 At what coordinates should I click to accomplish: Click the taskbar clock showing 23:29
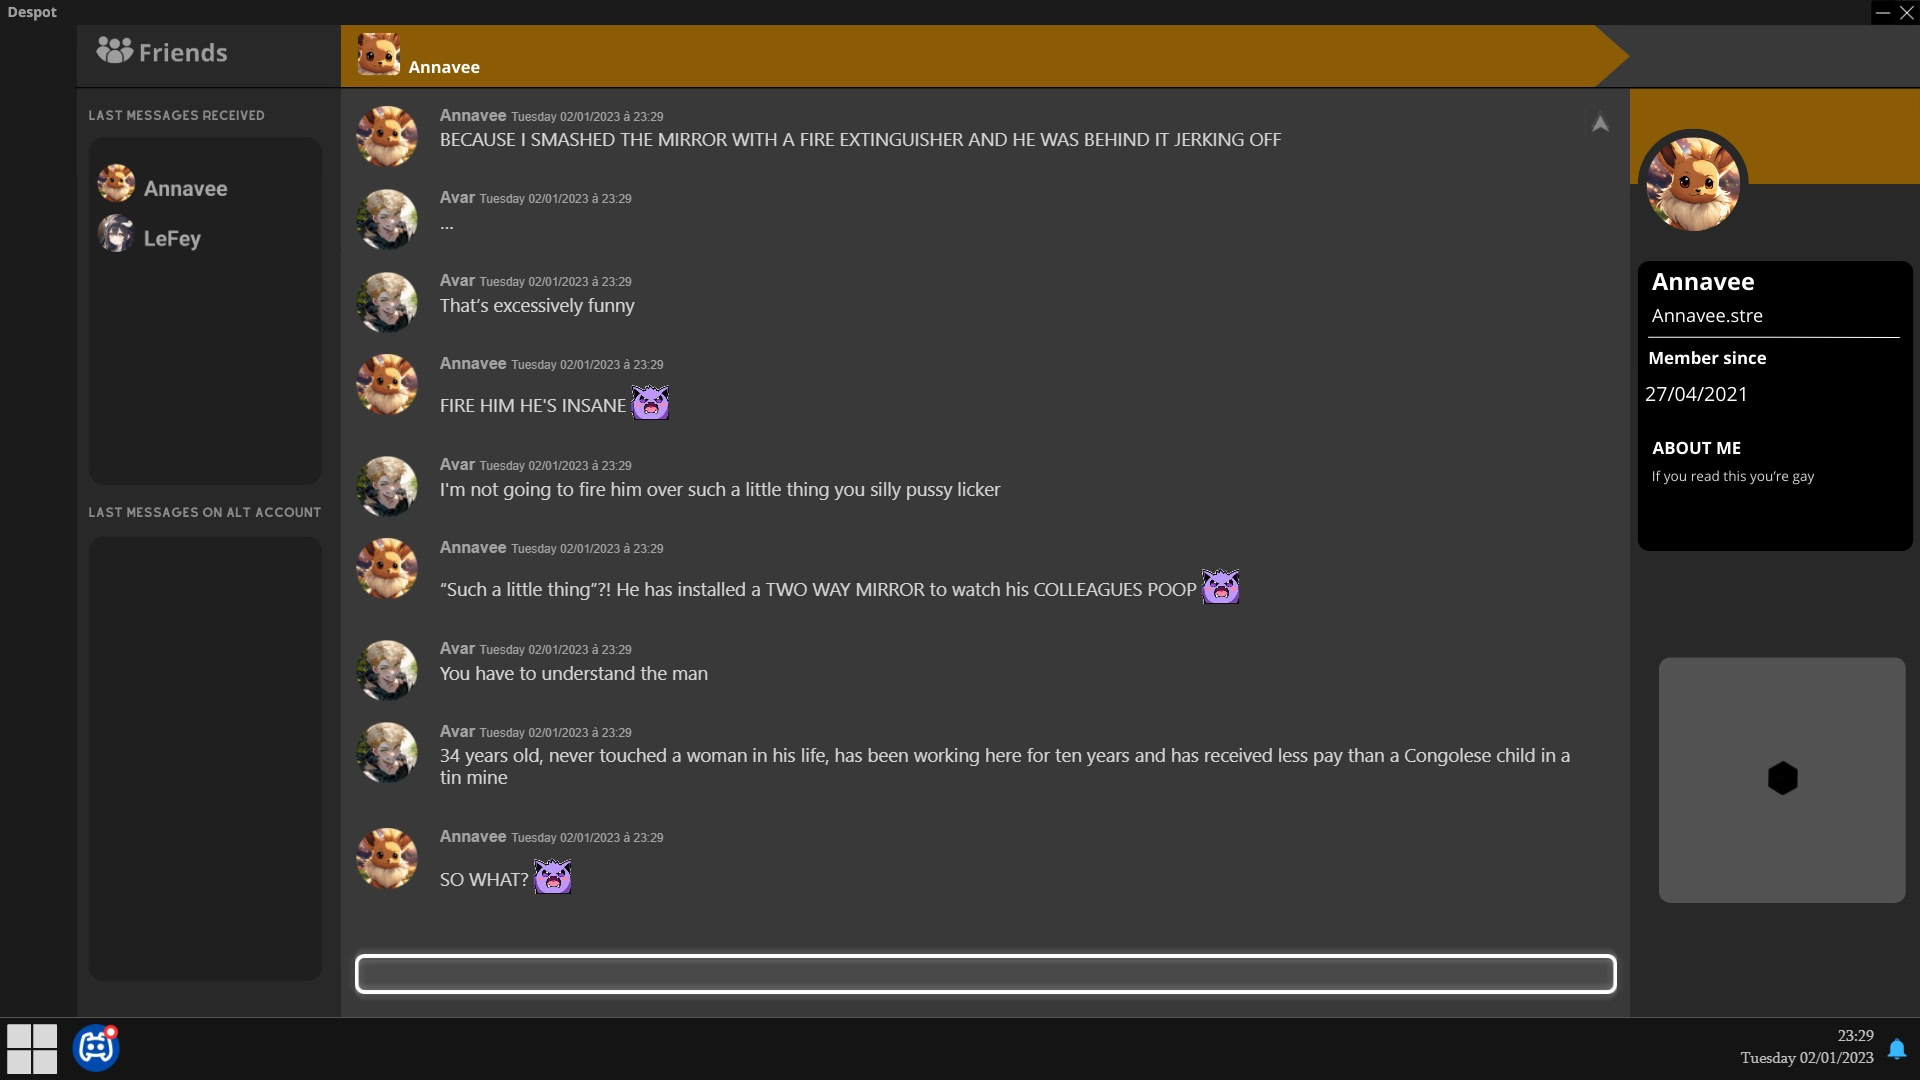coord(1855,1036)
